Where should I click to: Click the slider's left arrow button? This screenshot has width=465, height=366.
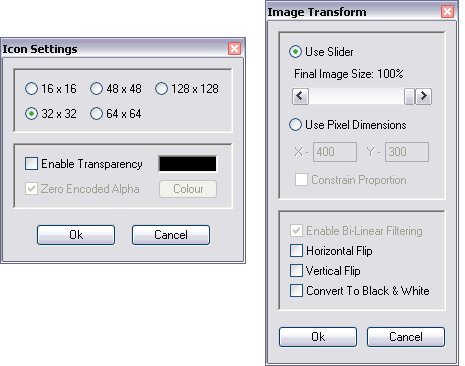click(300, 96)
